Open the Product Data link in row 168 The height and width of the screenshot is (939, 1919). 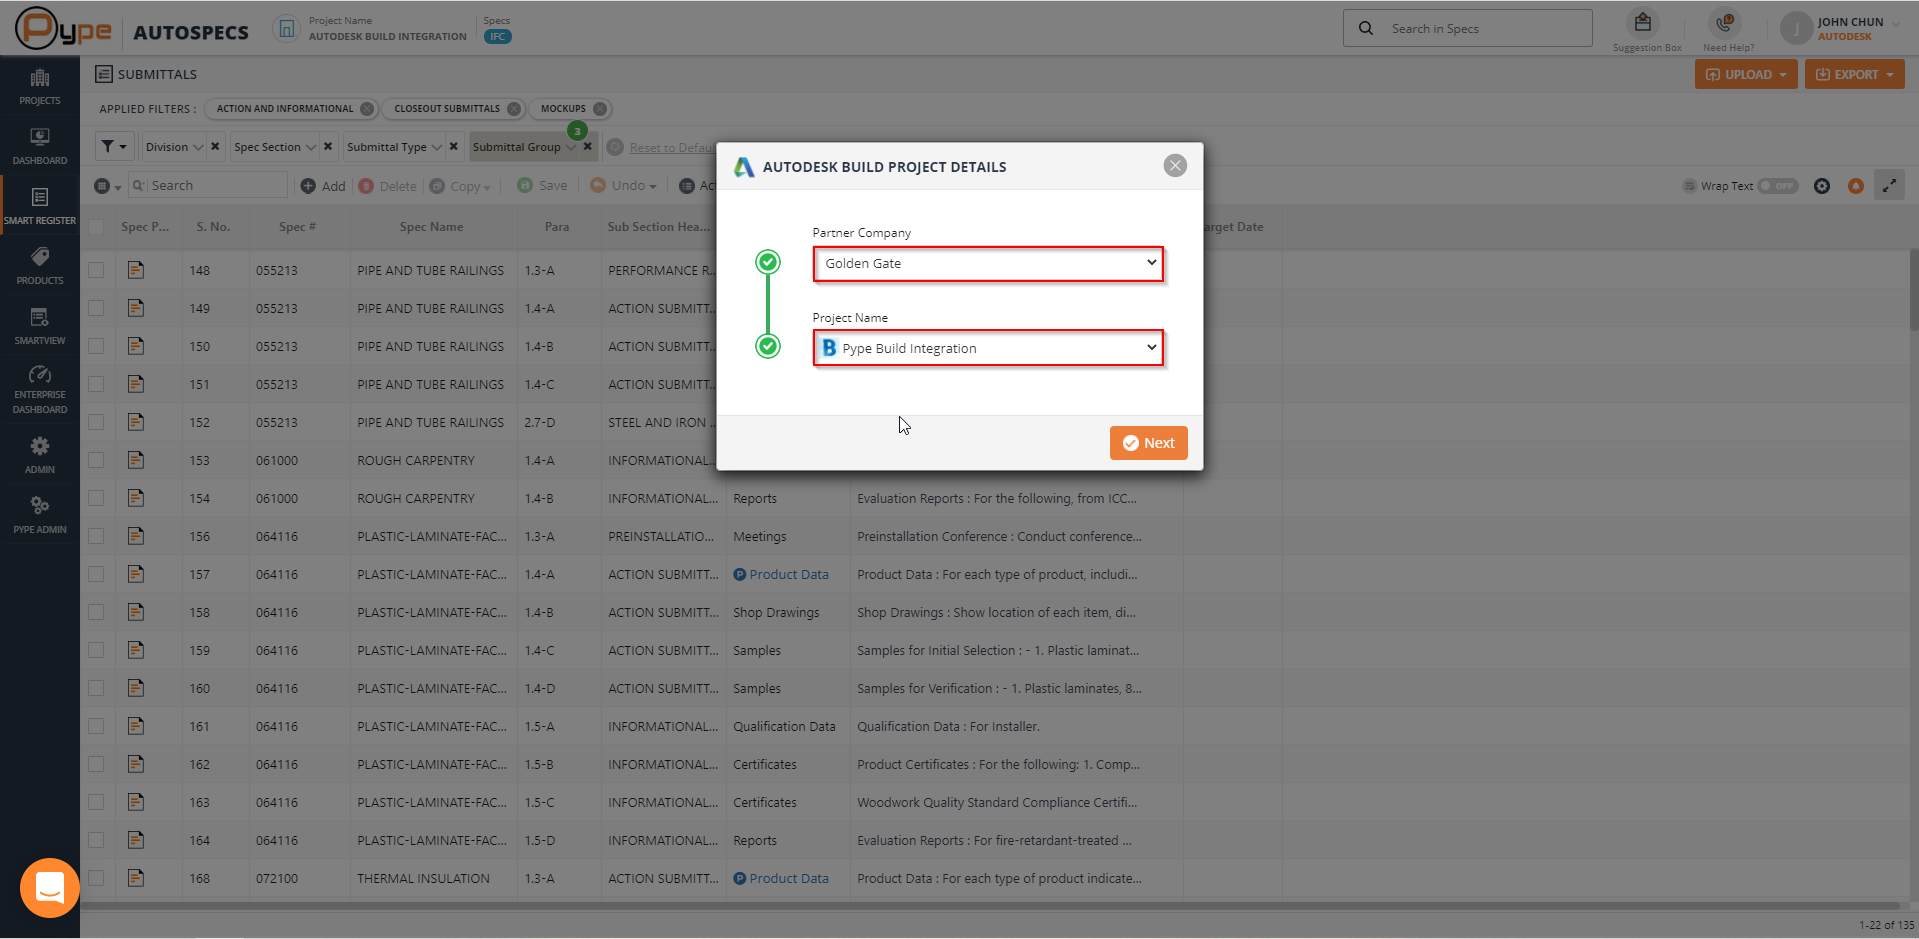tap(789, 878)
